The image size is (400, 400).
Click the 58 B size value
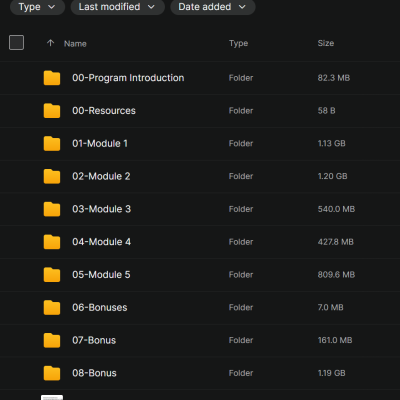326,111
